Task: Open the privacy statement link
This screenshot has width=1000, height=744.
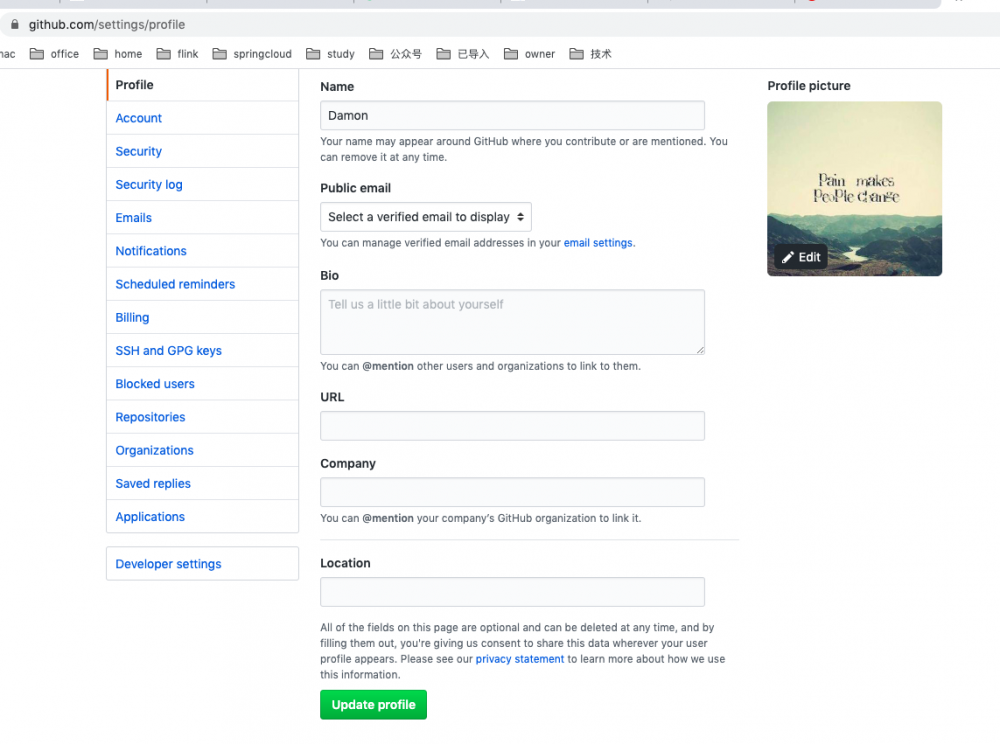Action: pyautogui.click(x=520, y=659)
